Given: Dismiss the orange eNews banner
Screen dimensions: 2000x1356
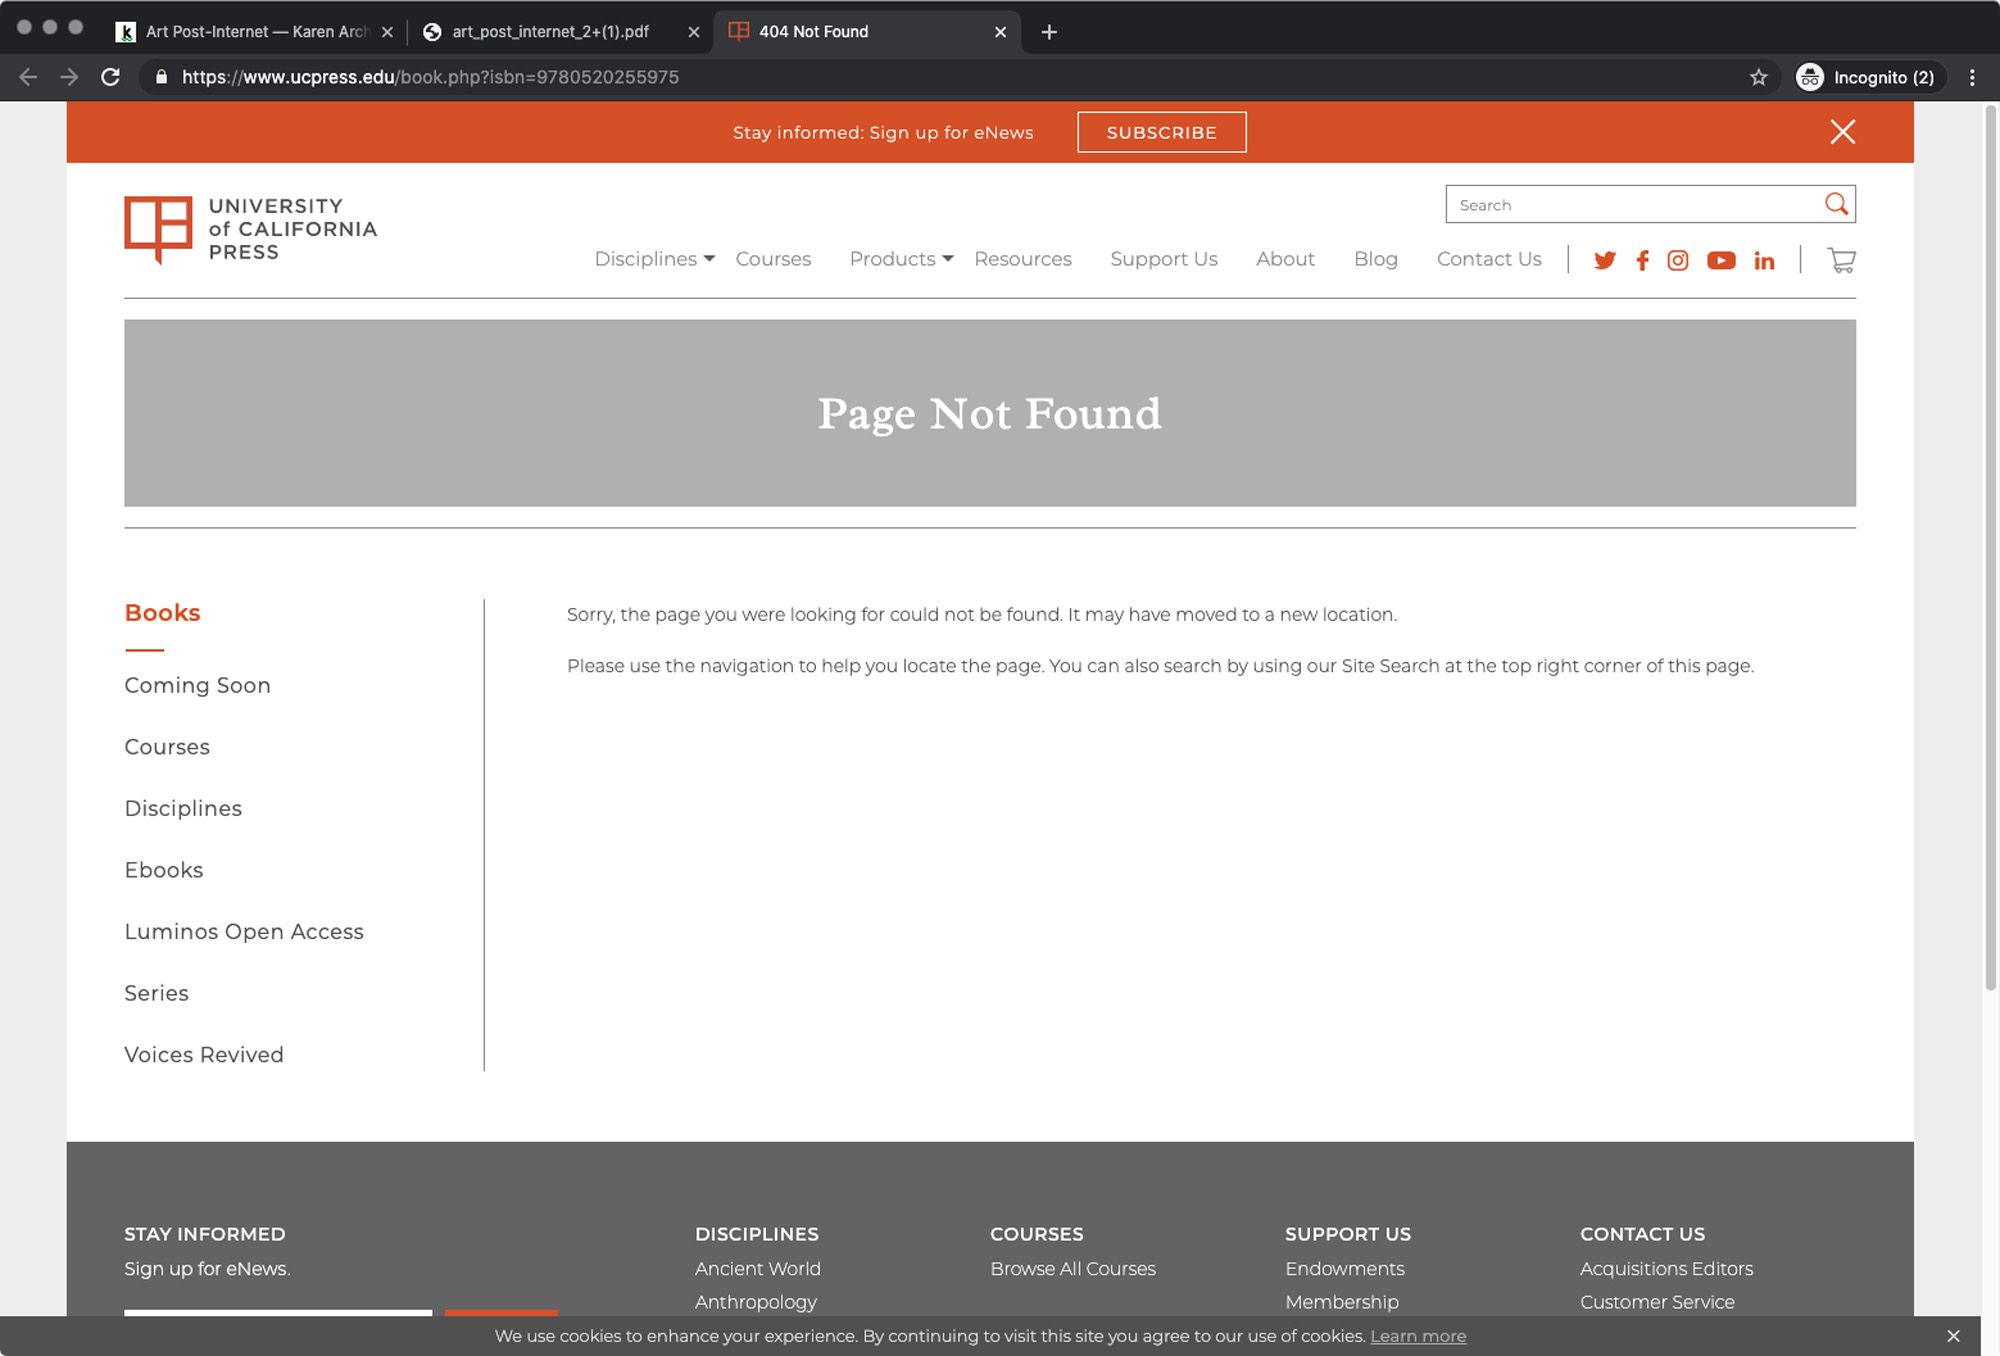Looking at the screenshot, I should (x=1842, y=132).
